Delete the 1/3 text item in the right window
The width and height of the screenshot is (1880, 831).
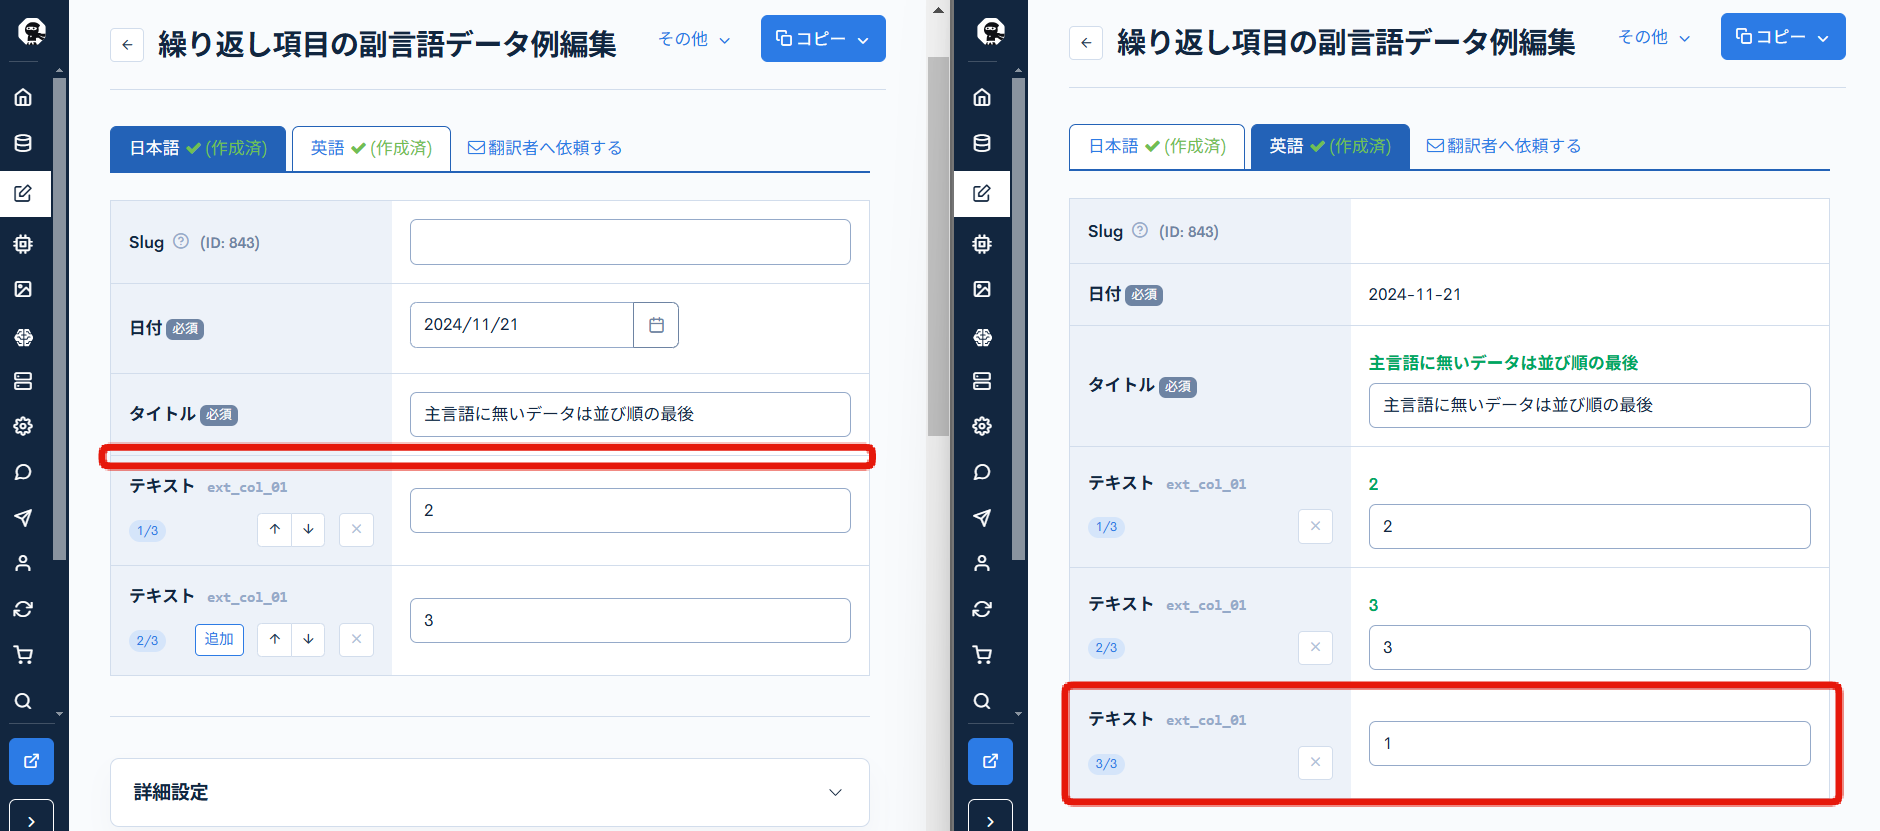point(1315,526)
